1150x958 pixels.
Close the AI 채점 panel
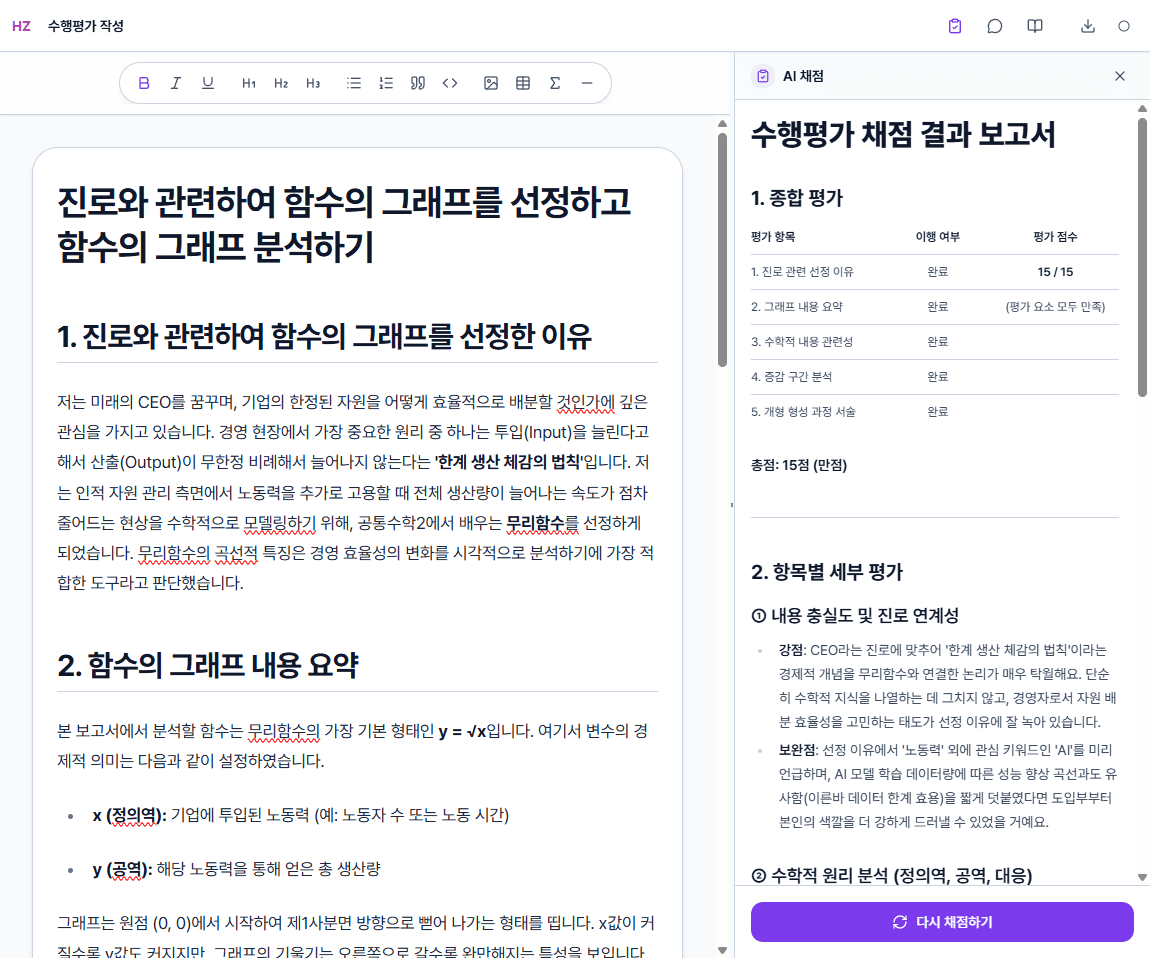point(1120,76)
